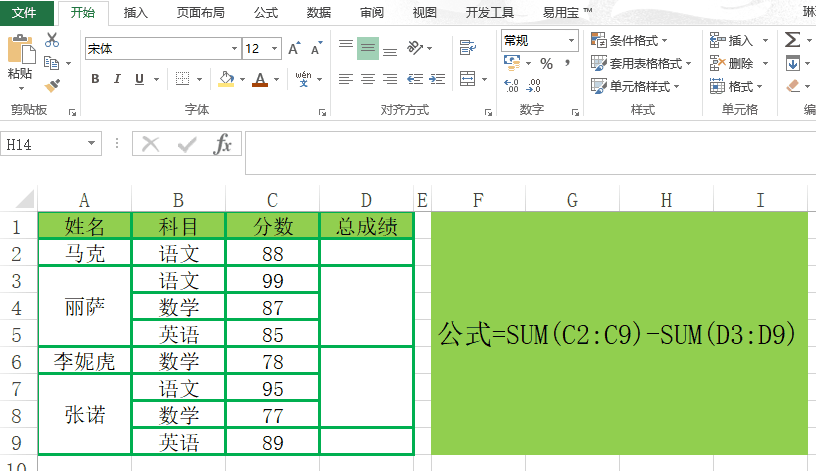Toggle middle vertical alignment
Screen dimensions: 816x471
[368, 48]
